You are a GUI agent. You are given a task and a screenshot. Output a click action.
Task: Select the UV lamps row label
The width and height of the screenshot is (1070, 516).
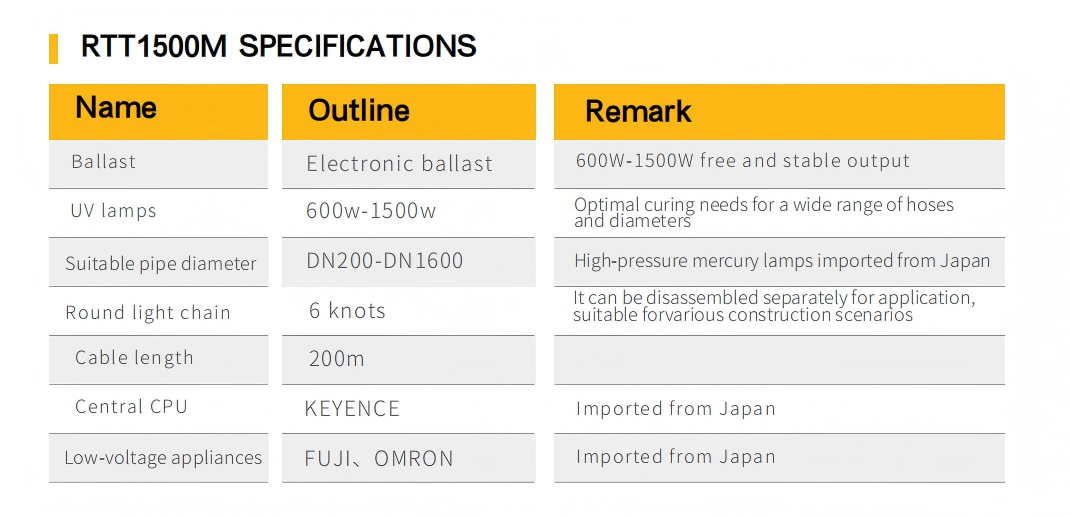(x=113, y=211)
